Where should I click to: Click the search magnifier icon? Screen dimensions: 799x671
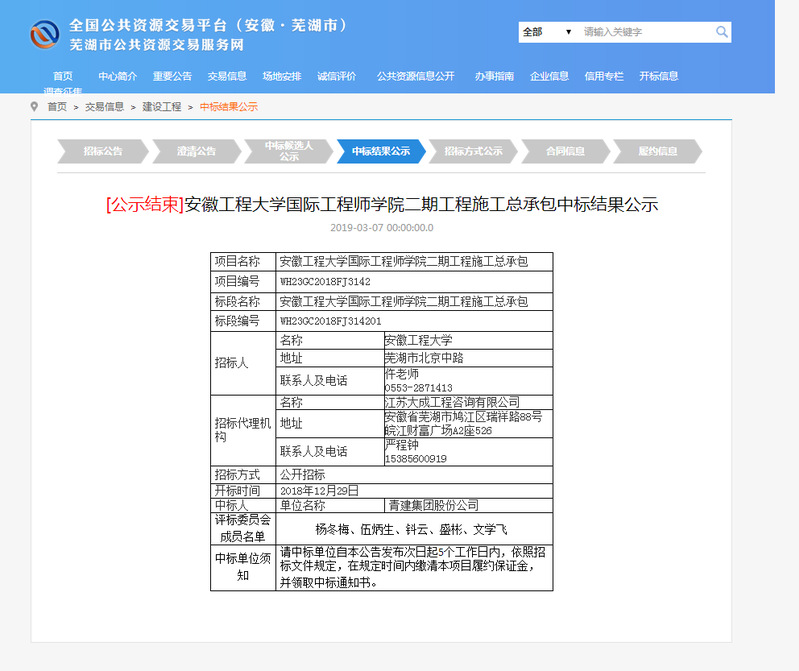(x=722, y=32)
